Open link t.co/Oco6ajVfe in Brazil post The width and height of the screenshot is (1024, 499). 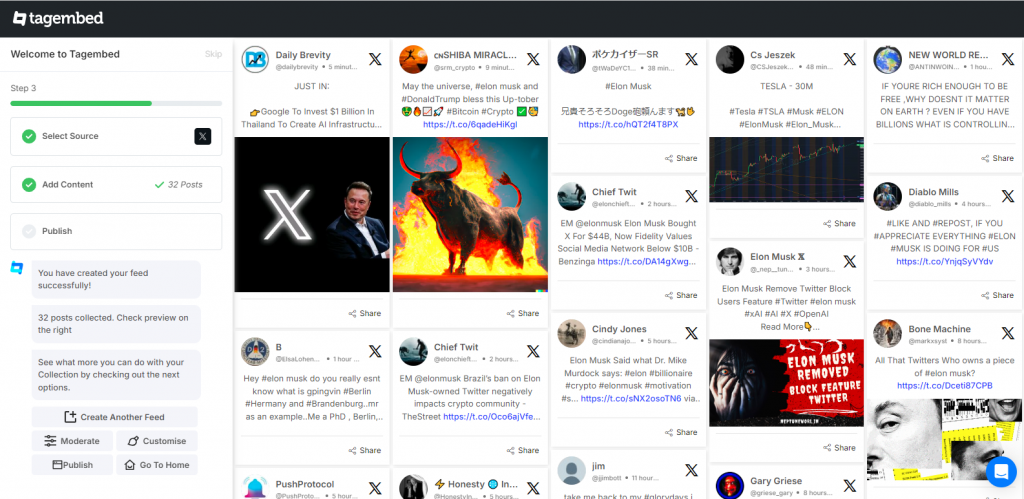(492, 416)
